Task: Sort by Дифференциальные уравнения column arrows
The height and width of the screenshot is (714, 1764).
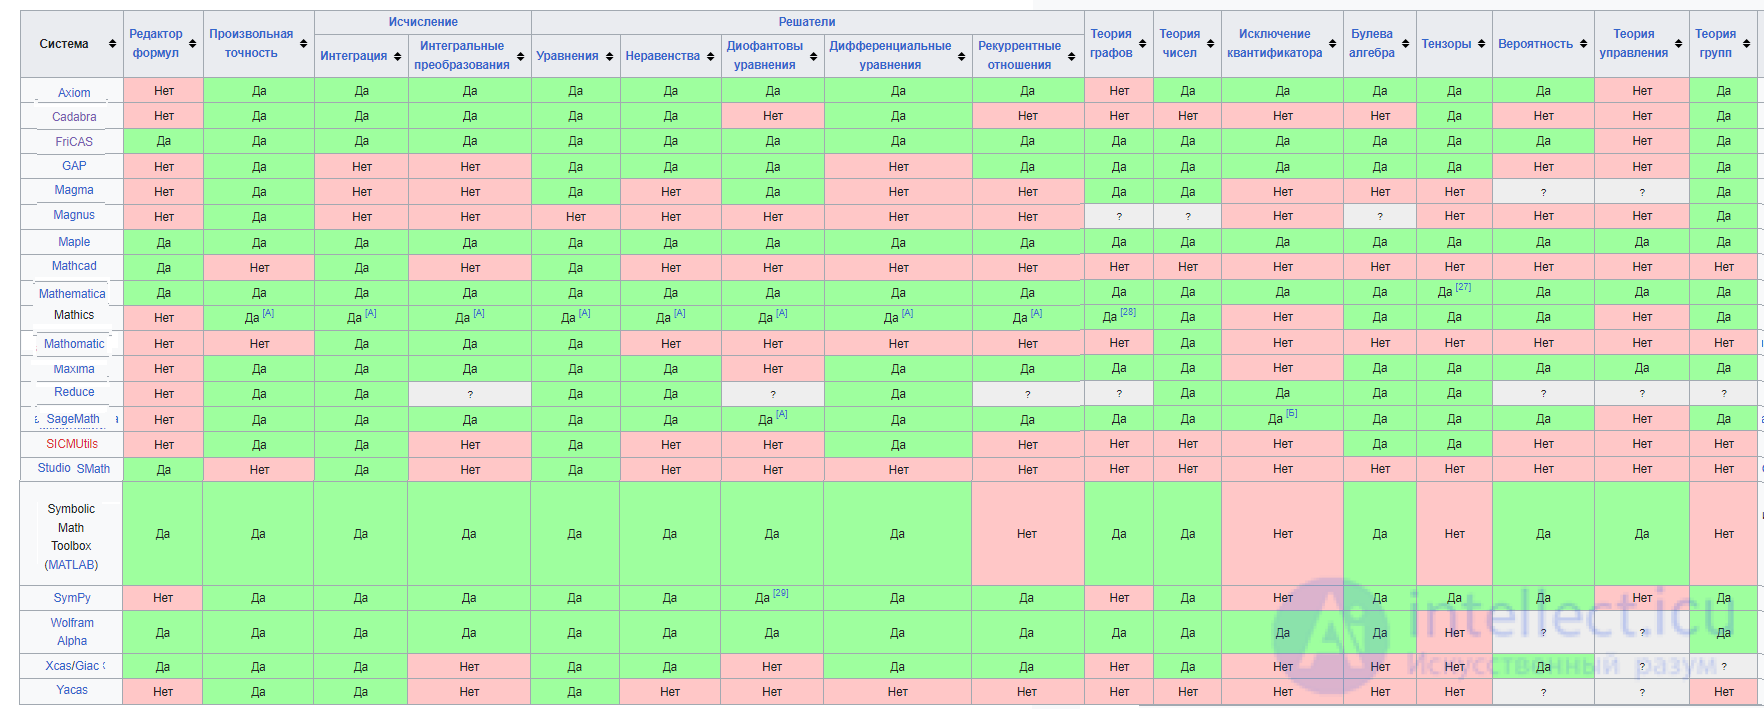Action: [962, 56]
